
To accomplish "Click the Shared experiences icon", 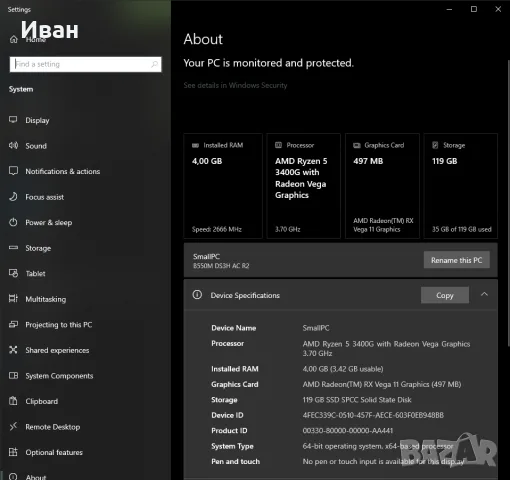I will click(13, 350).
